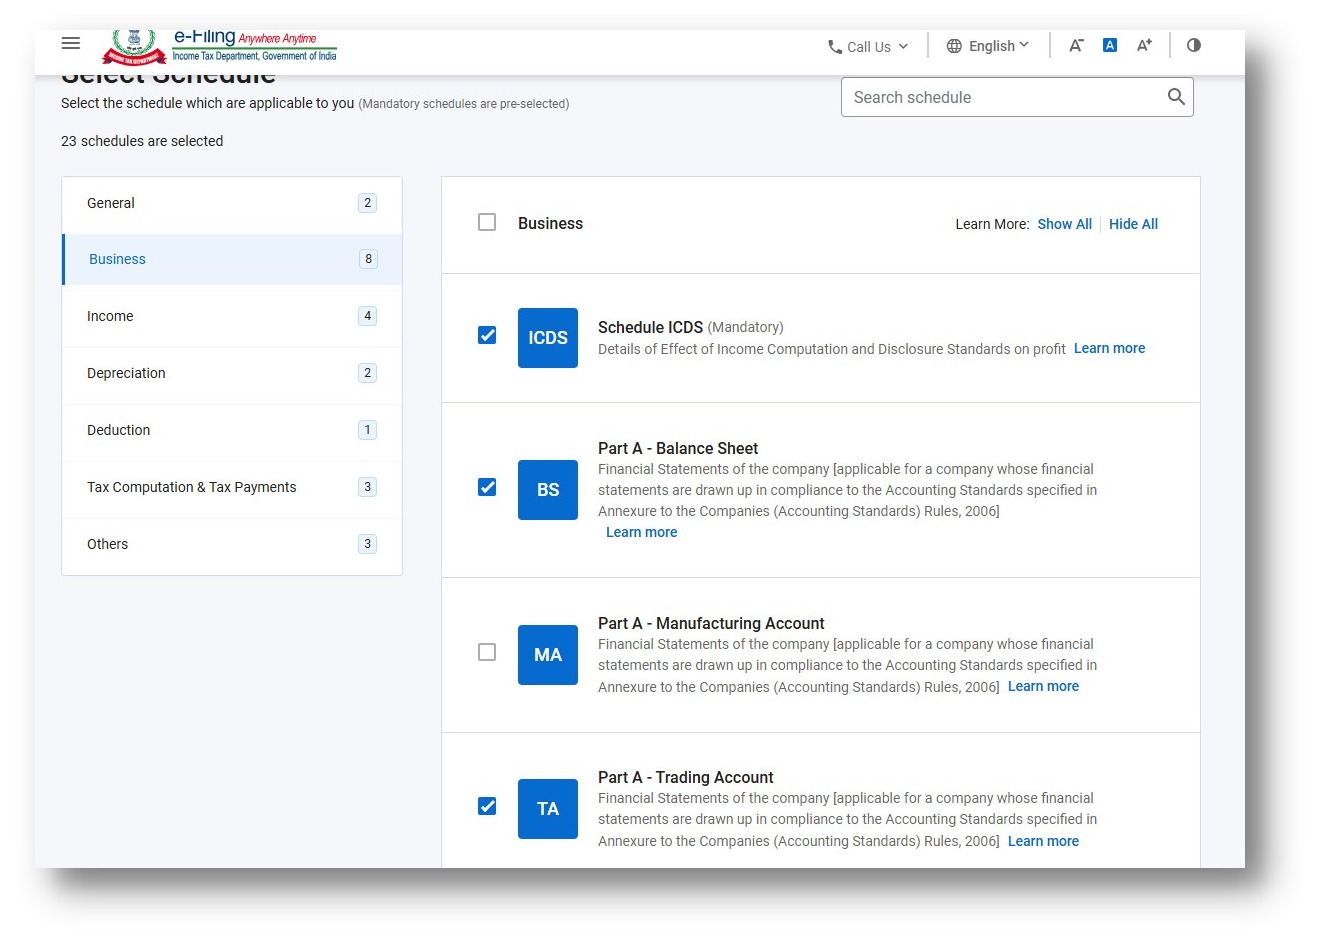Image resolution: width=1327 pixels, height=938 pixels.
Task: Expand the Call Us dropdown
Action: click(868, 46)
